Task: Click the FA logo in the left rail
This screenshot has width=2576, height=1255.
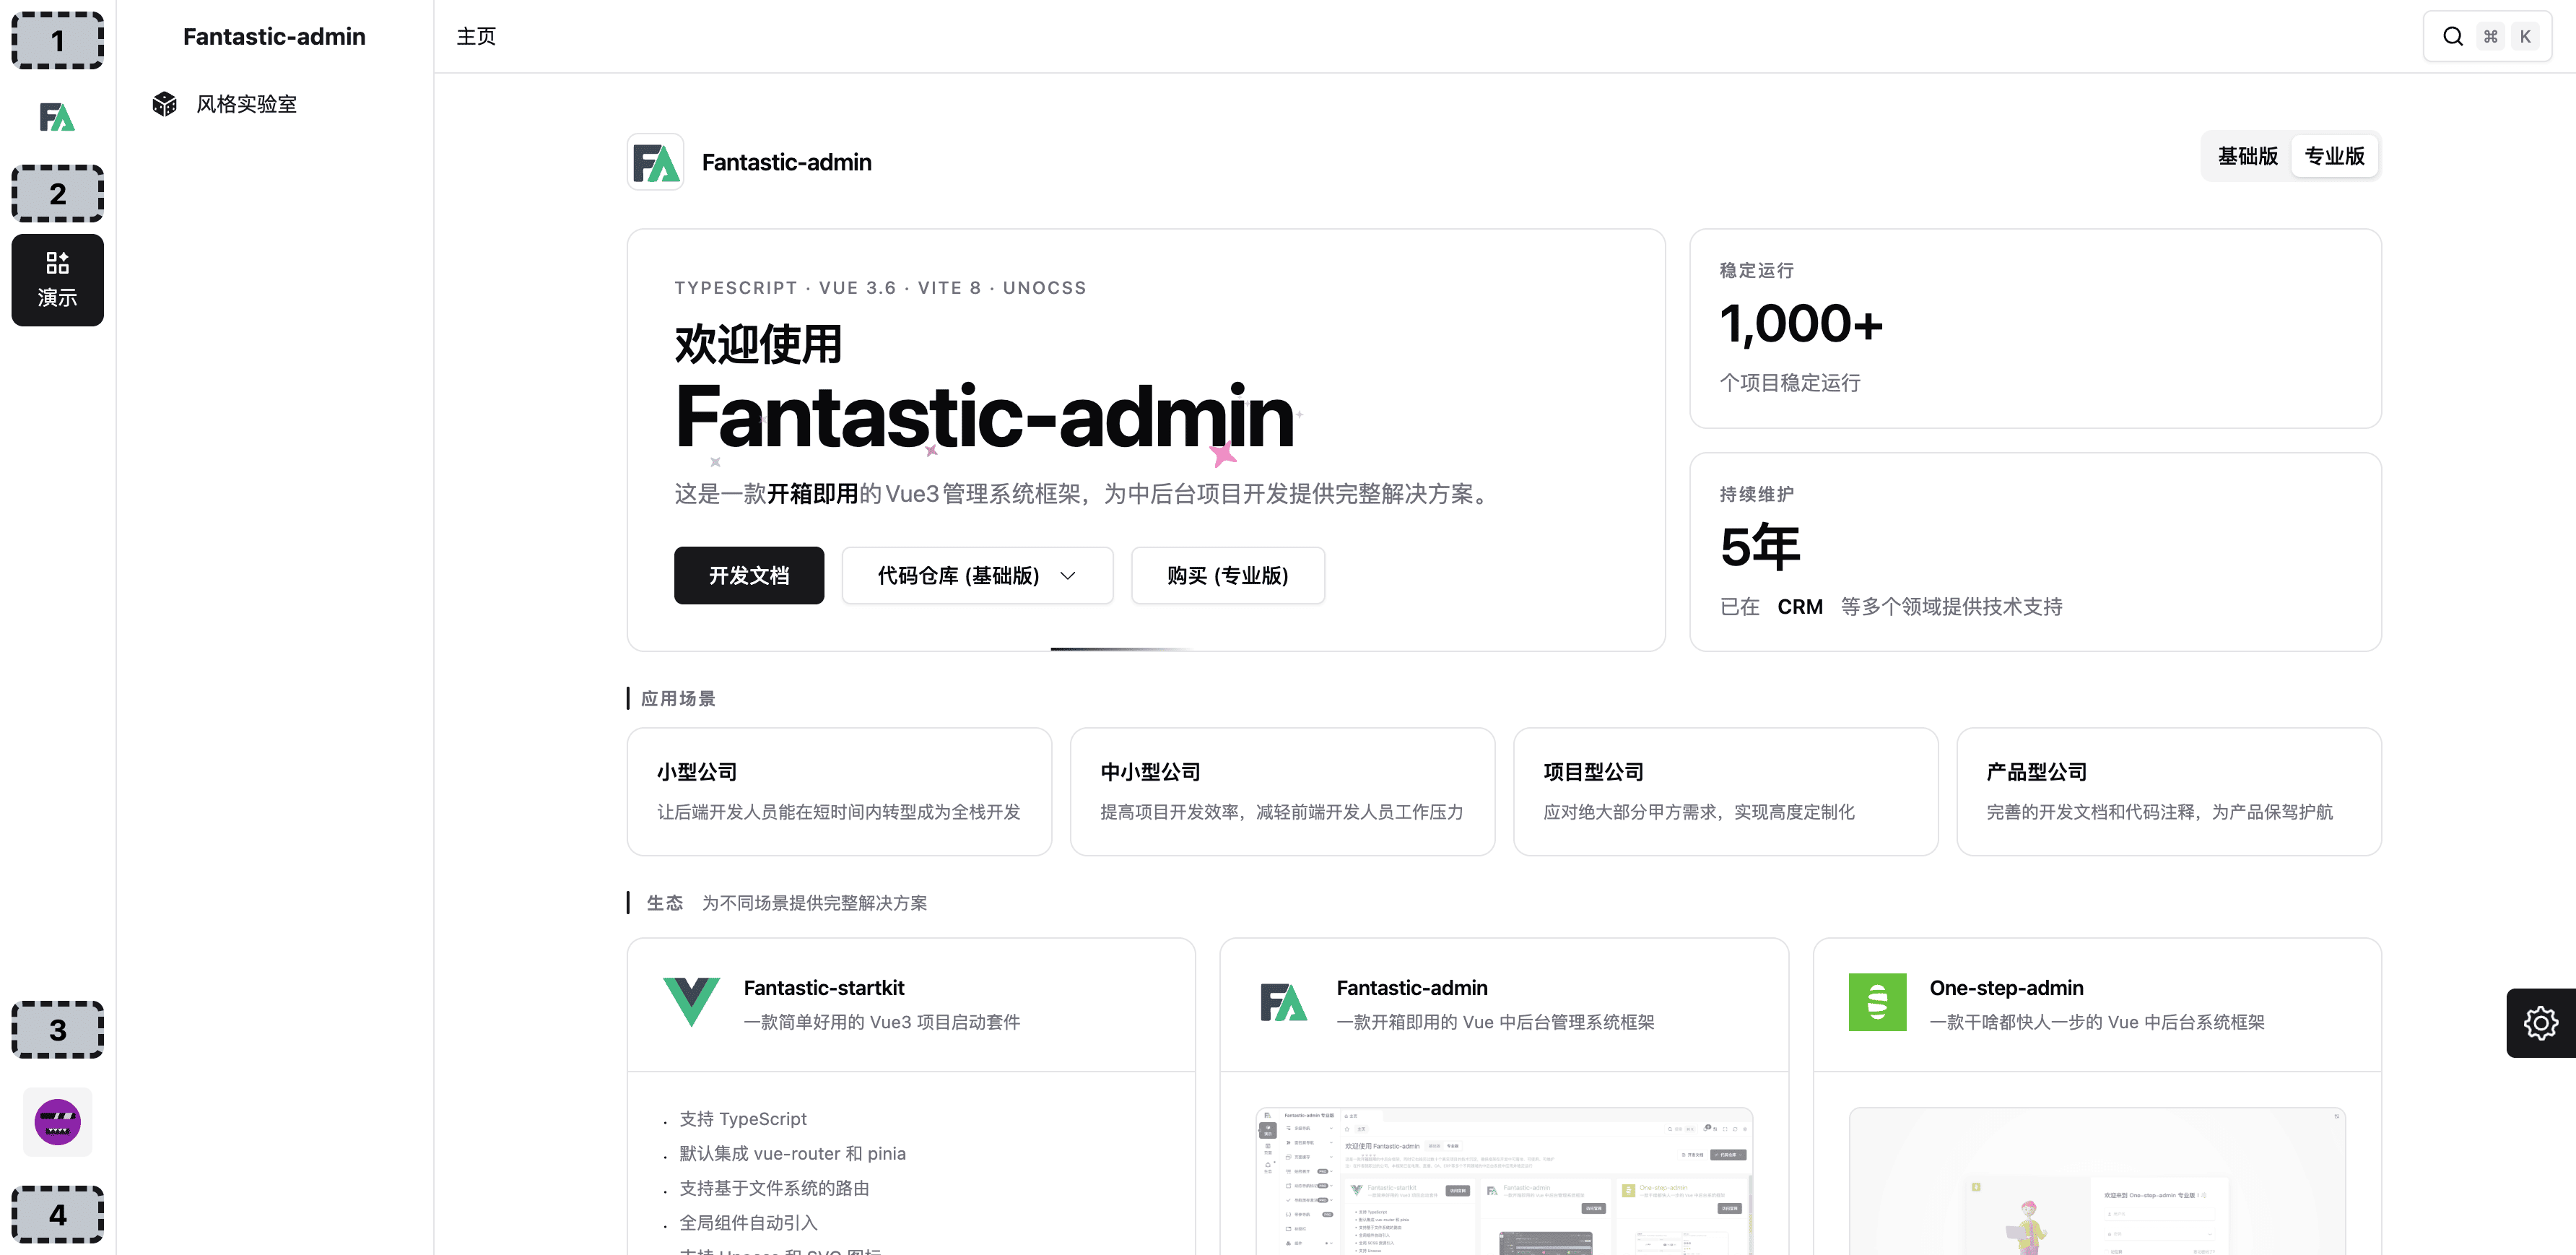Action: pos(57,117)
